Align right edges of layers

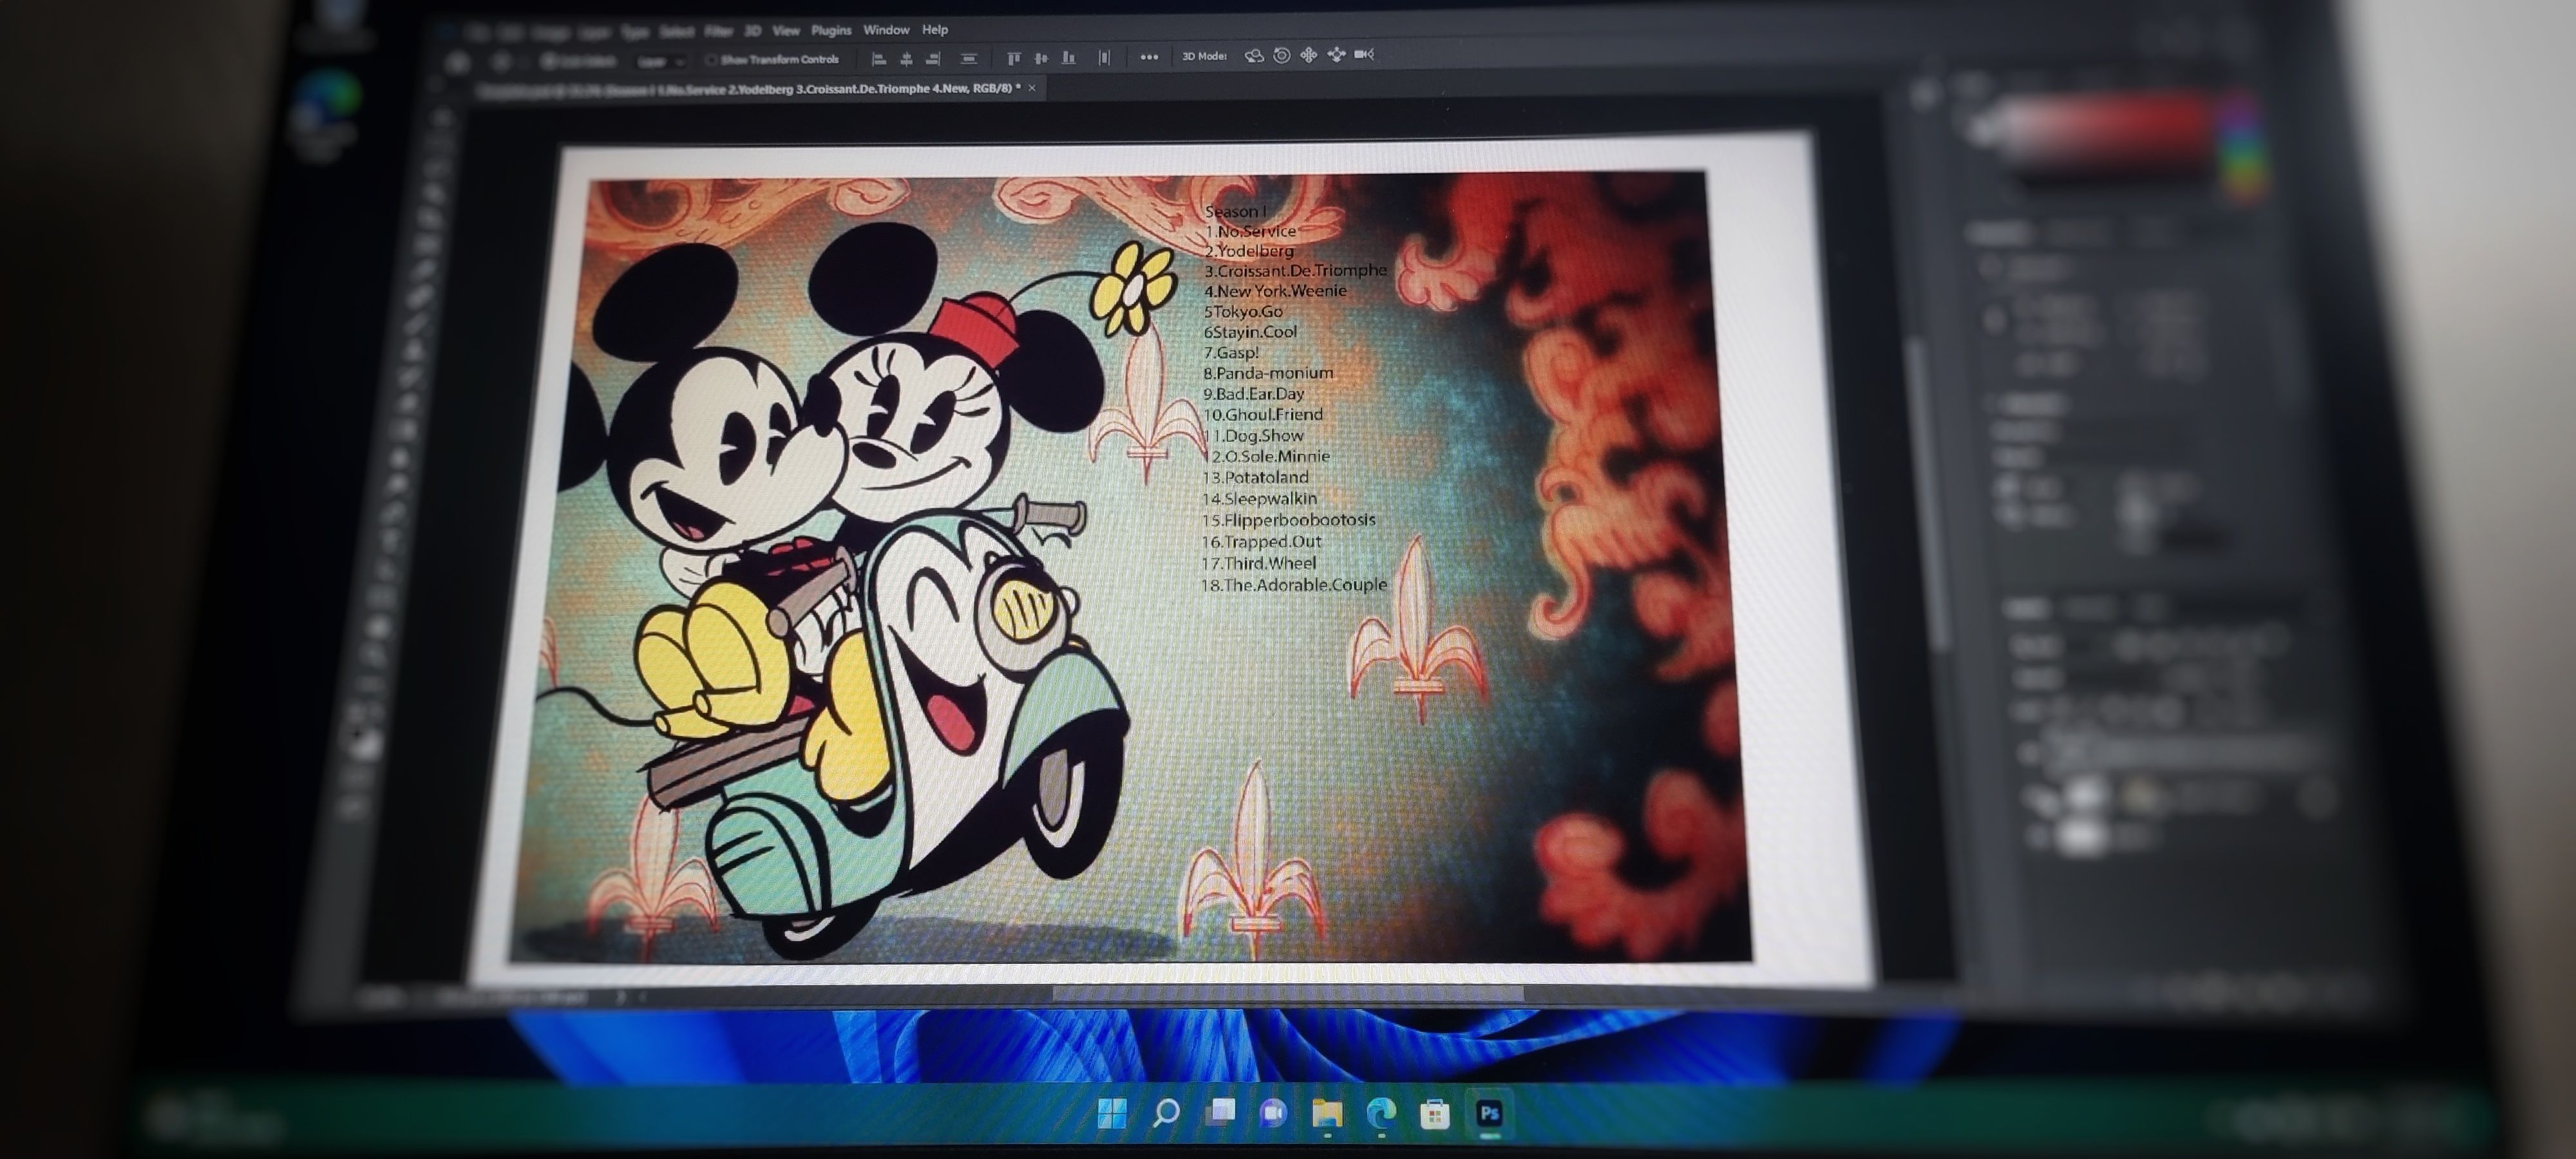click(933, 59)
